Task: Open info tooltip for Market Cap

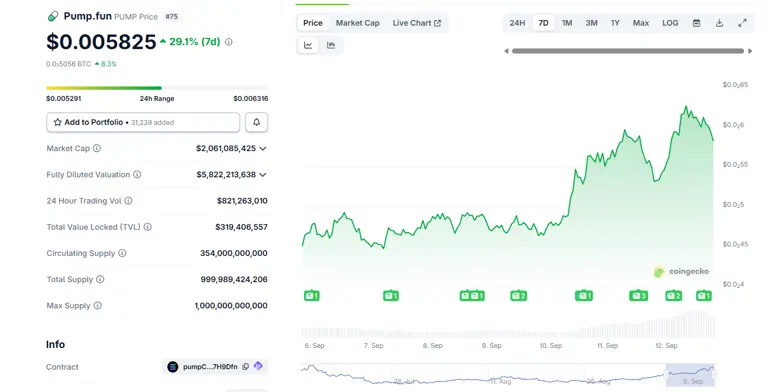Action: tap(97, 148)
